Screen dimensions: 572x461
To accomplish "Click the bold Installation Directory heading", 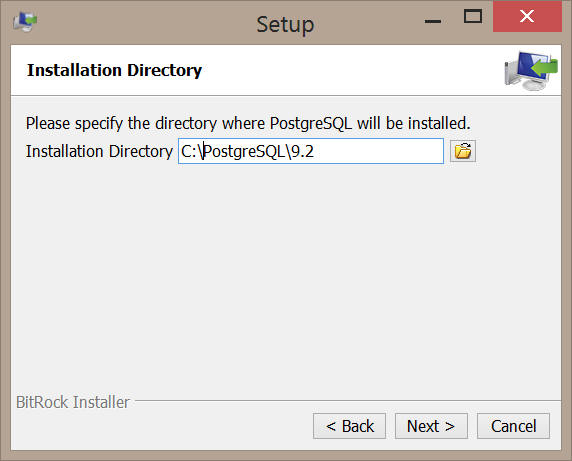I will pos(115,70).
